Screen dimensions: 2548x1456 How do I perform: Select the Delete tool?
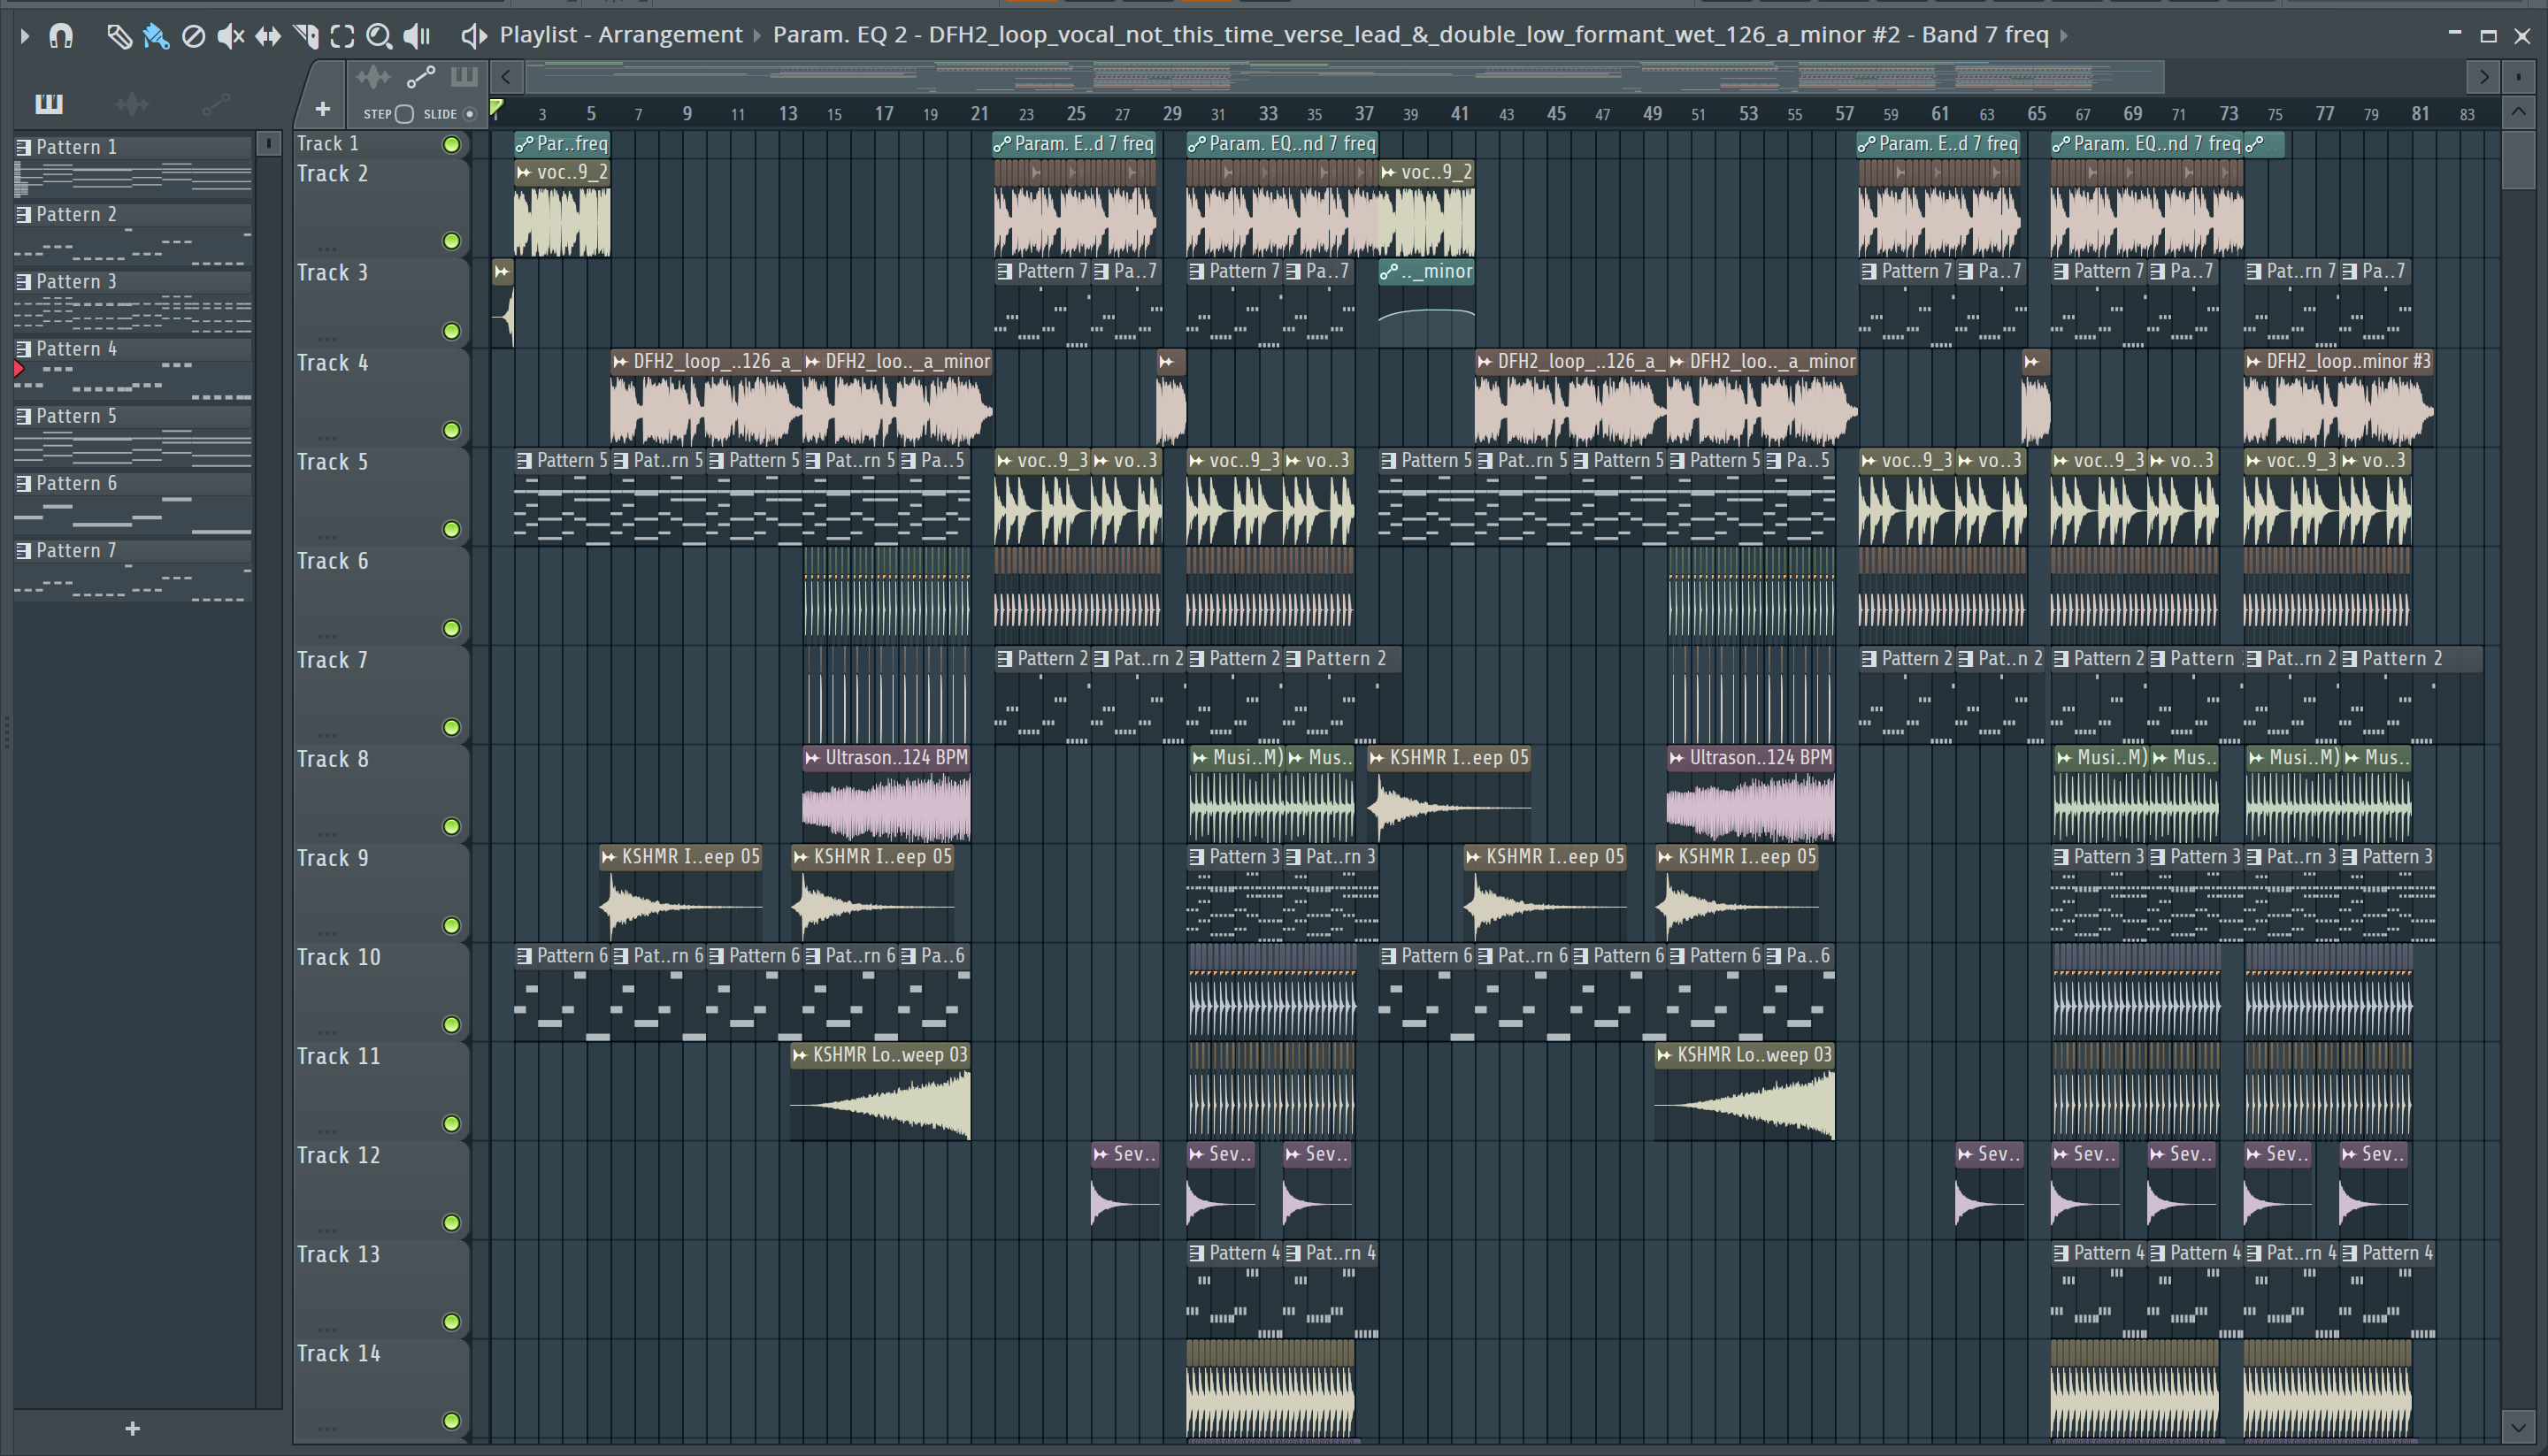pyautogui.click(x=193, y=37)
